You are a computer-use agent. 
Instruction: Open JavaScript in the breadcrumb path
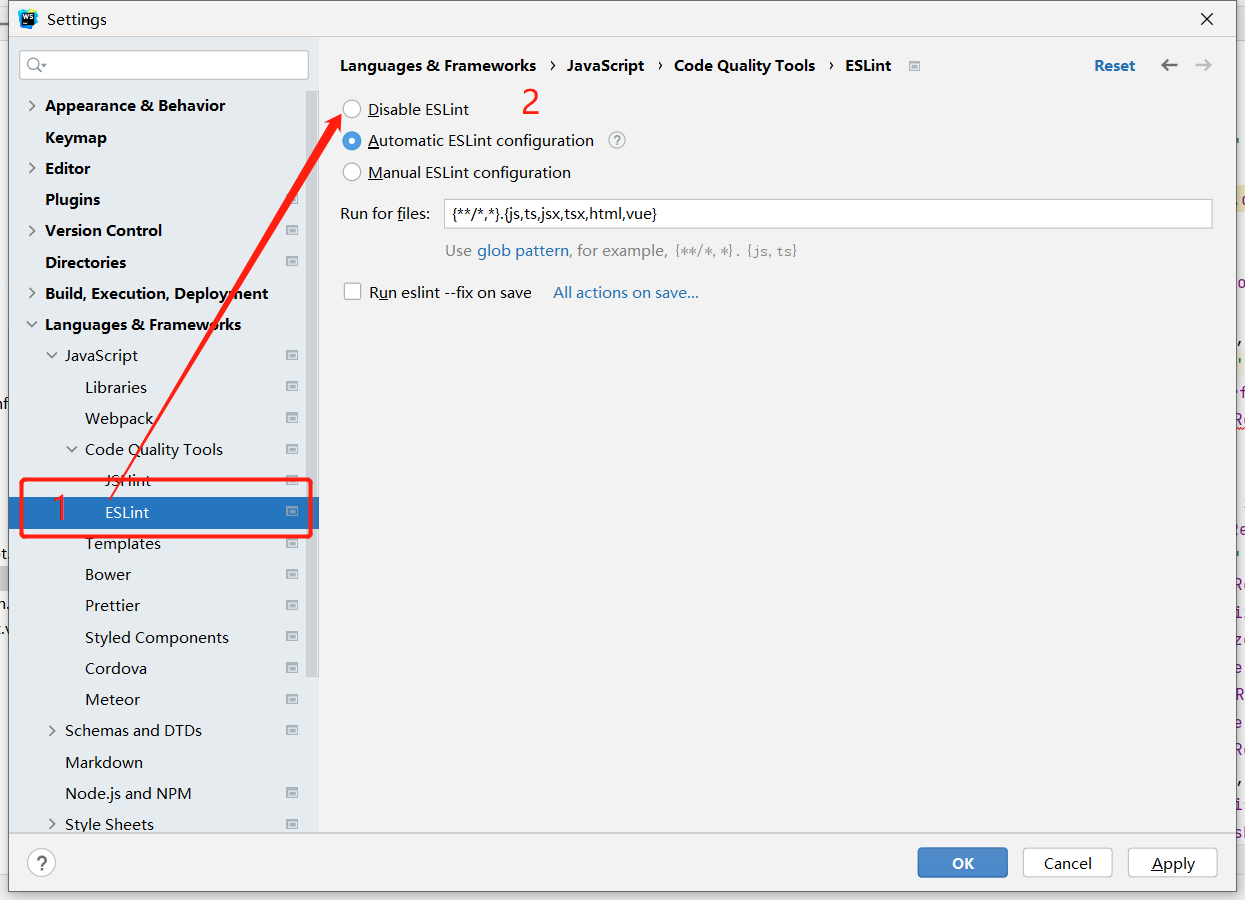pos(605,65)
